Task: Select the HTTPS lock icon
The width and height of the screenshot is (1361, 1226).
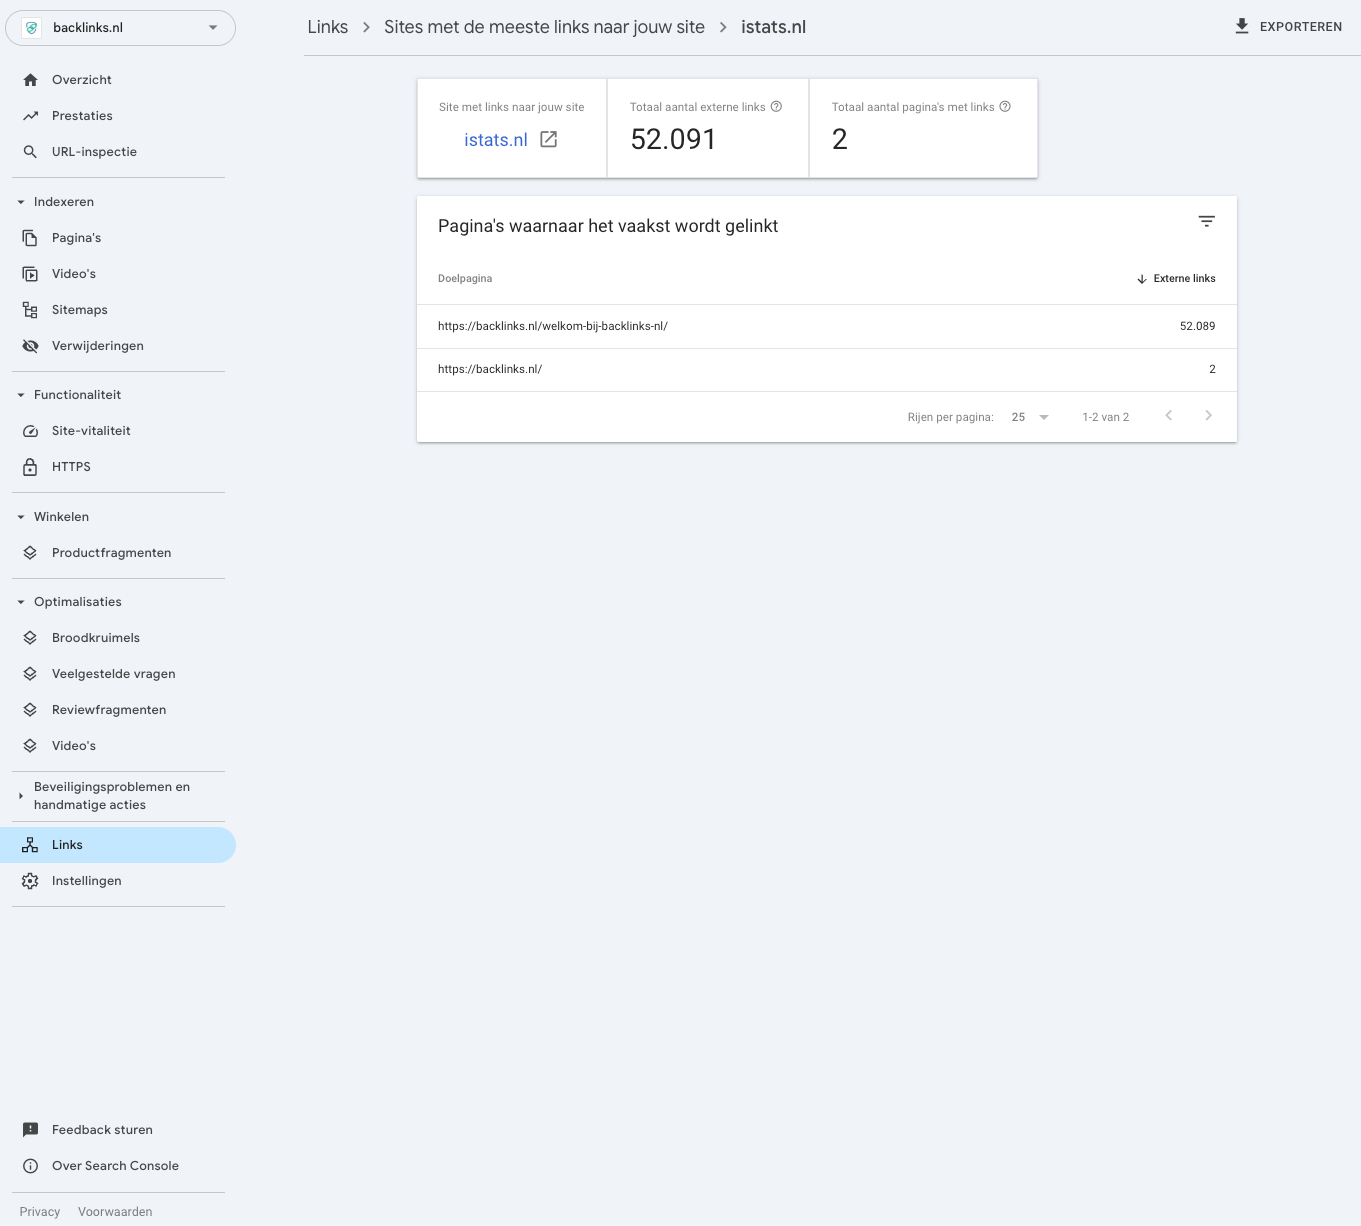Action: 31,466
